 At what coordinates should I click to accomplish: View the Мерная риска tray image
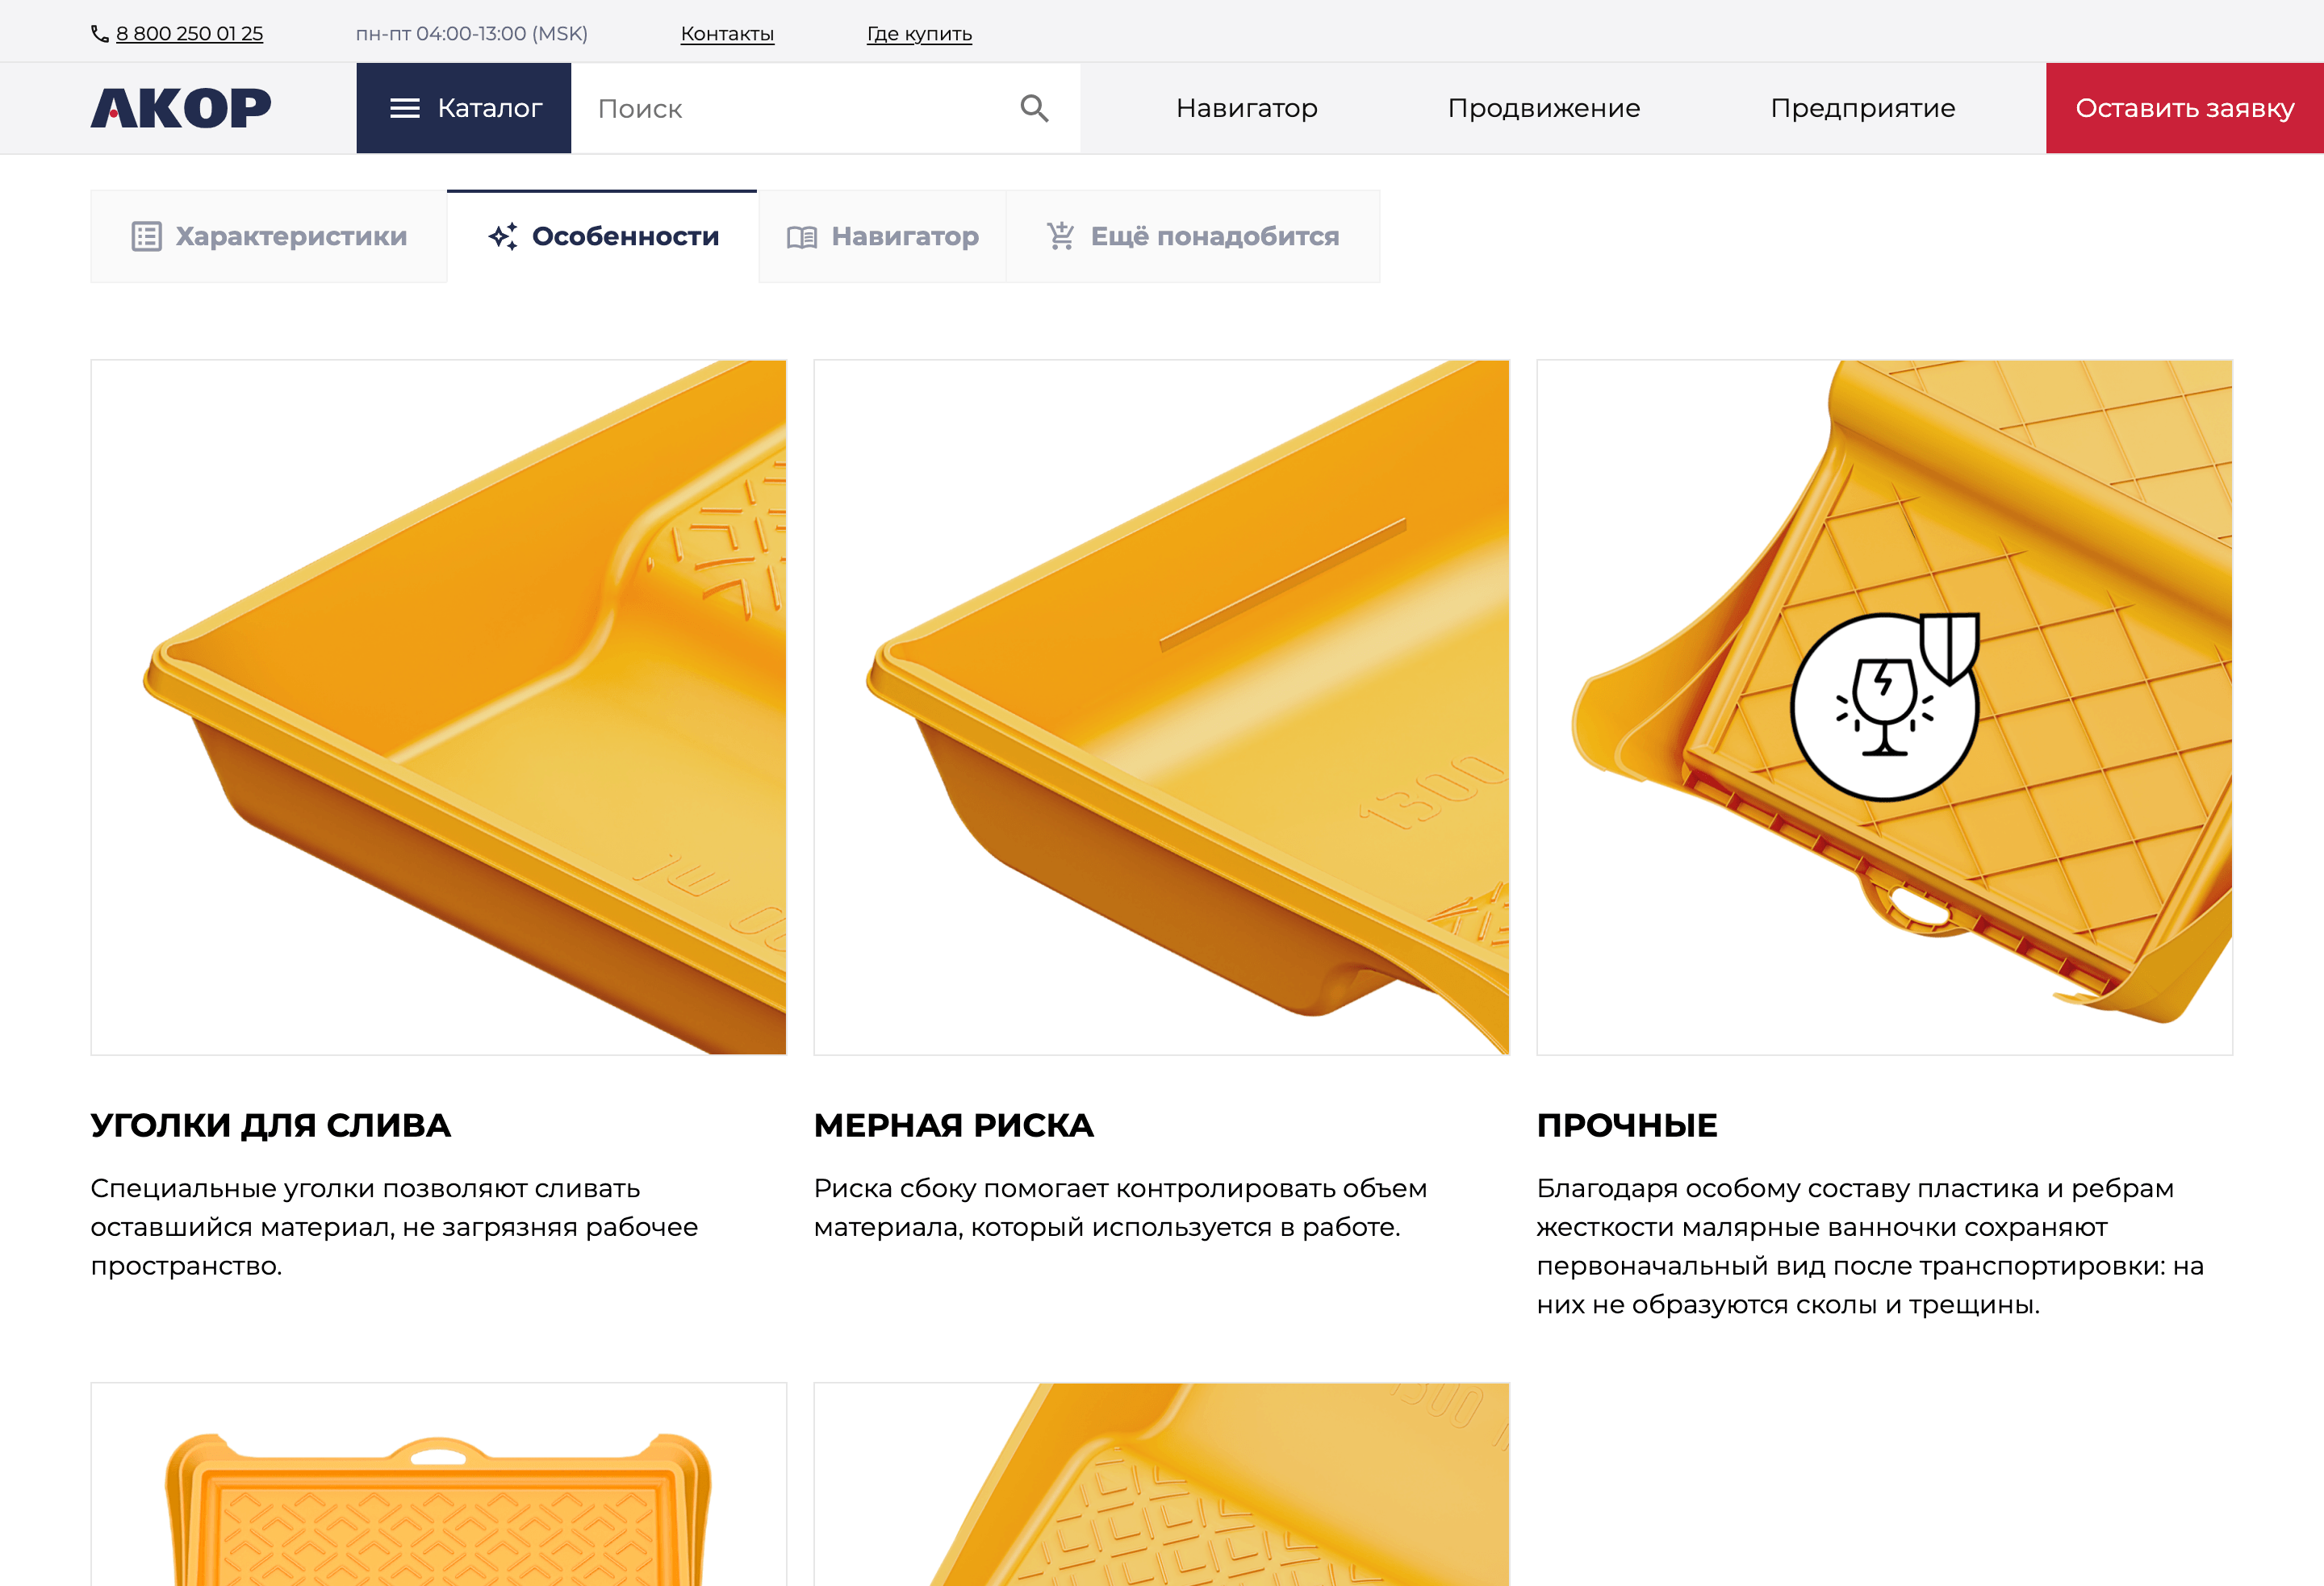(1161, 707)
